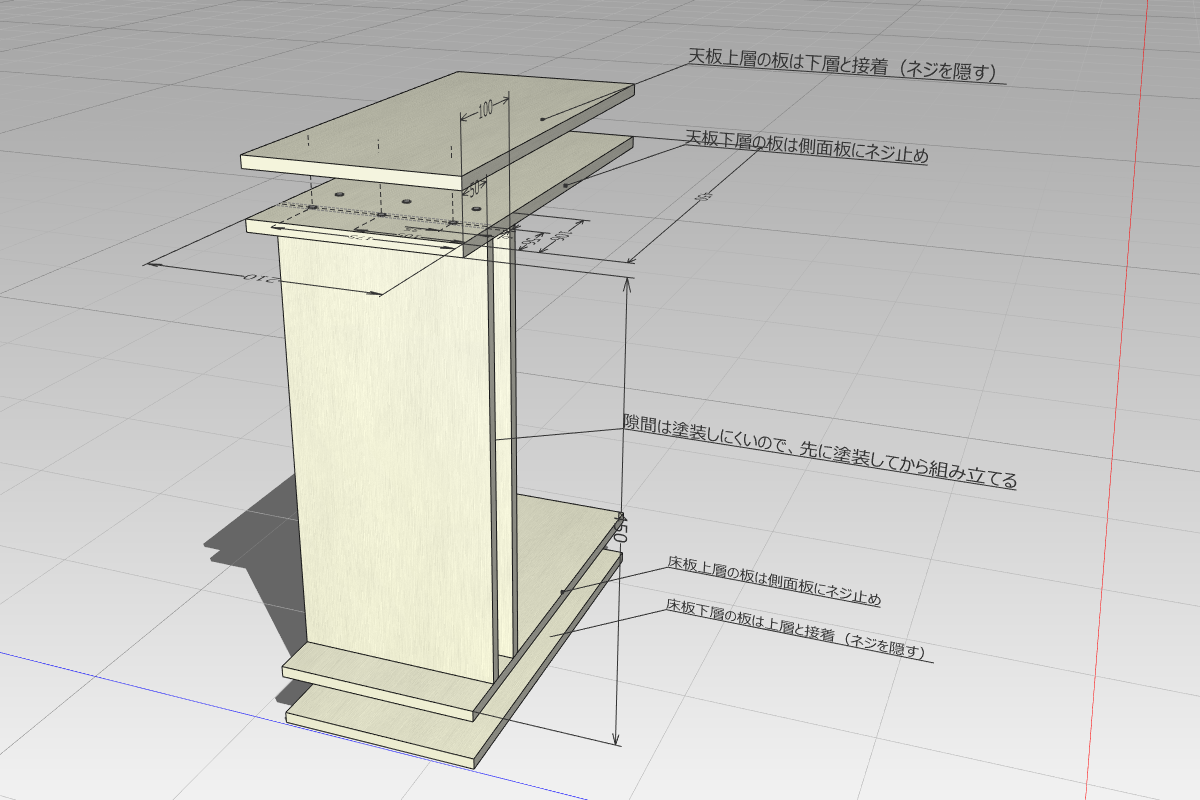Select the annotation 天板下層の板は側面板にネジ止め
Image resolution: width=1200 pixels, height=800 pixels.
click(807, 147)
